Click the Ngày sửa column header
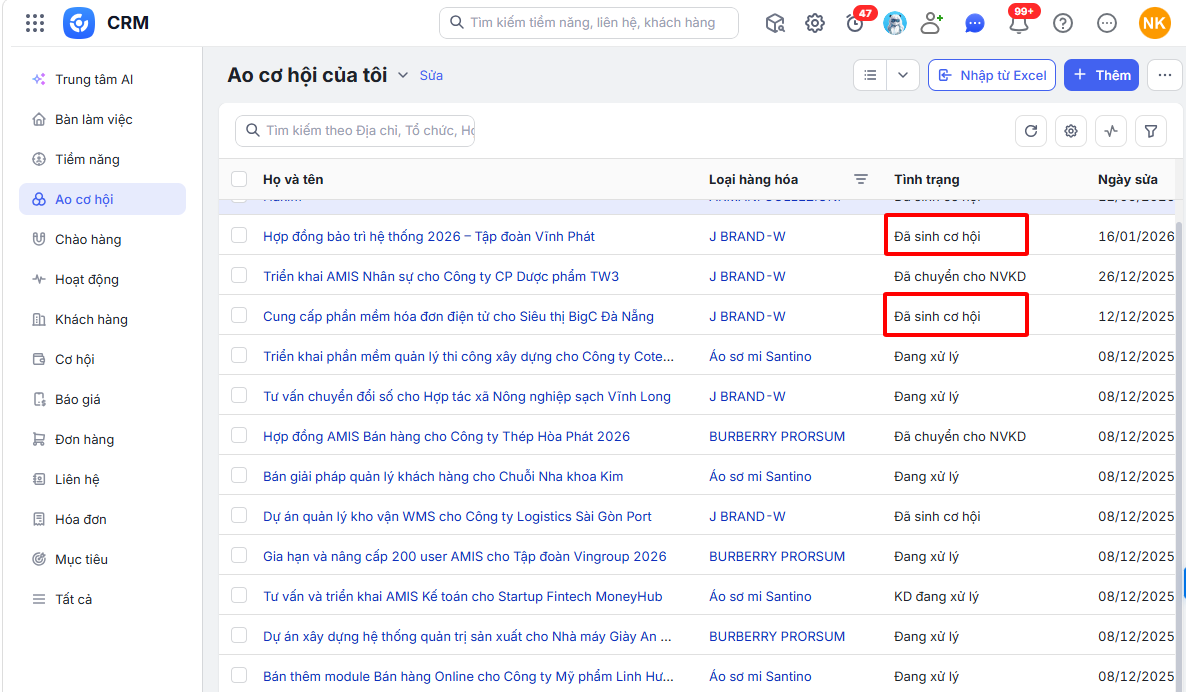Viewport: 1186px width, 692px height. [x=1128, y=179]
